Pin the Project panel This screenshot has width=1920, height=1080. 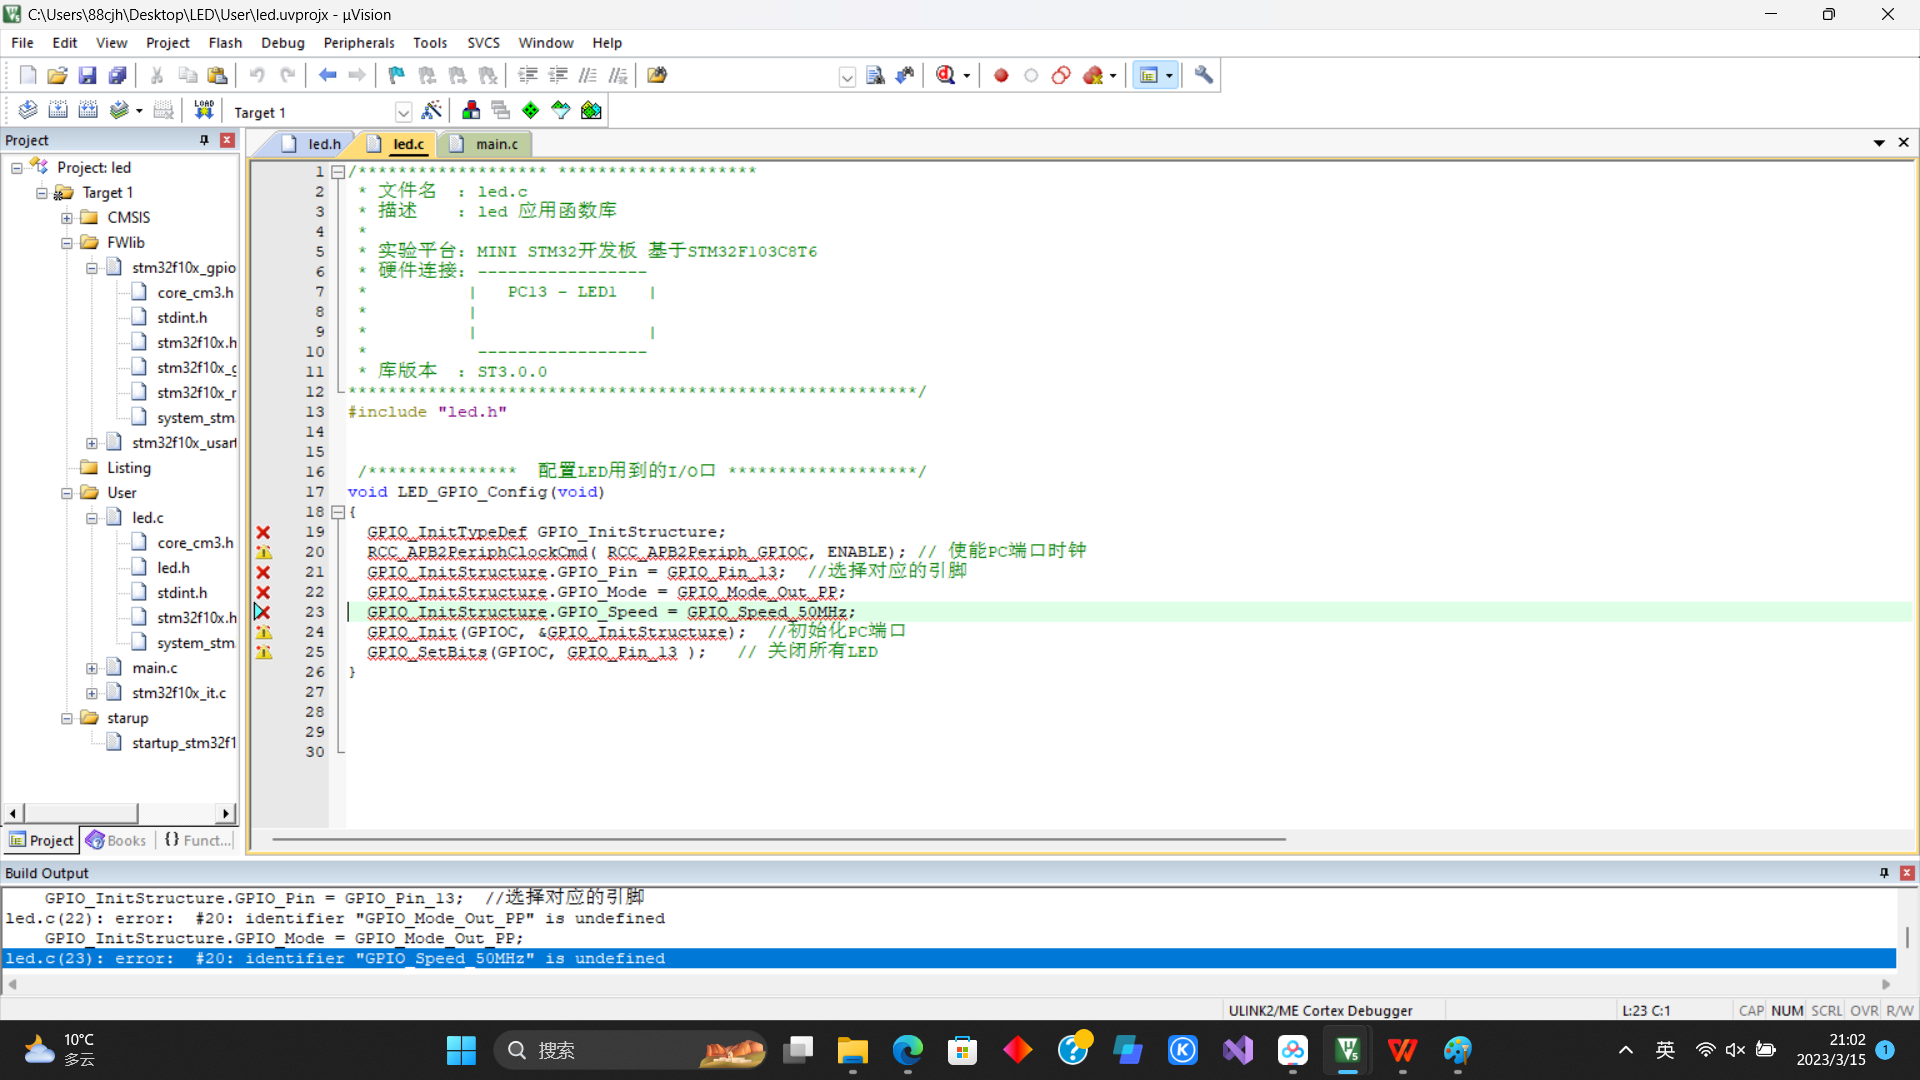pos(204,140)
